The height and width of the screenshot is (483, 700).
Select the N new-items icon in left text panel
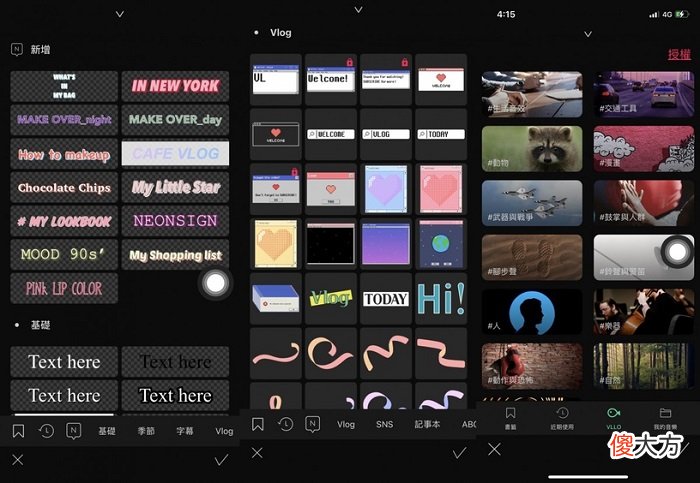(74, 431)
